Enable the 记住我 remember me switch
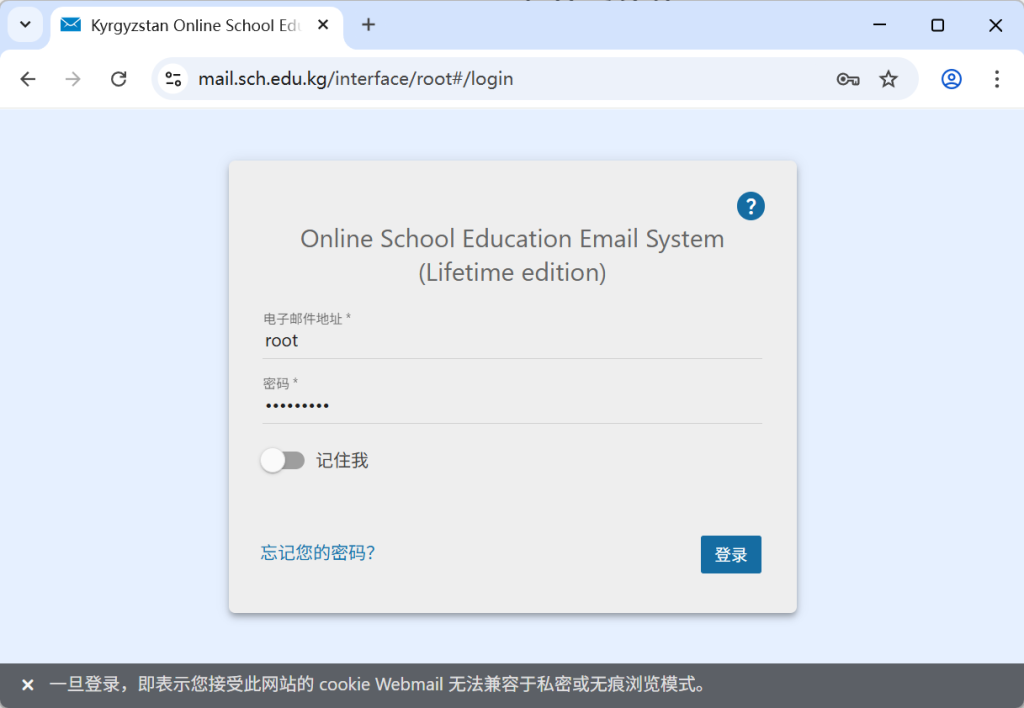The width and height of the screenshot is (1024, 708). pos(282,460)
